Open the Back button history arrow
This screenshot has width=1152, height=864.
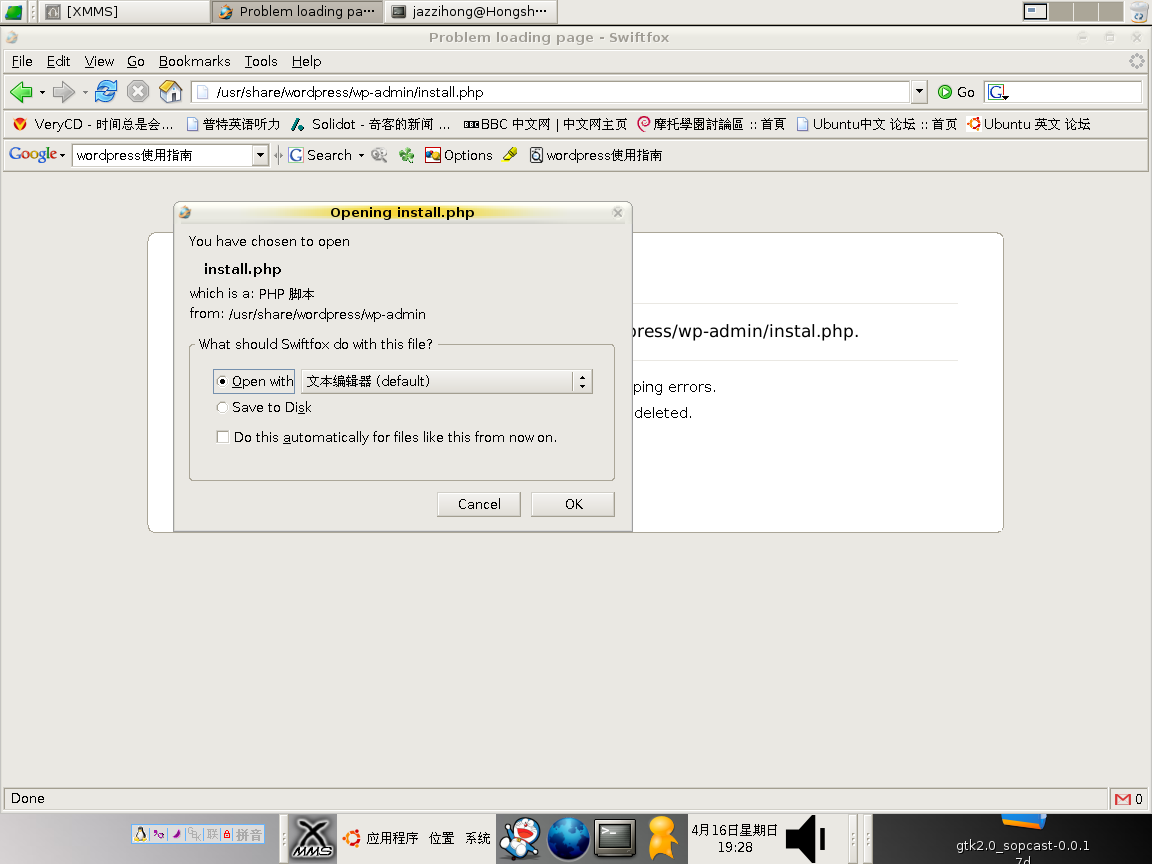pos(42,93)
